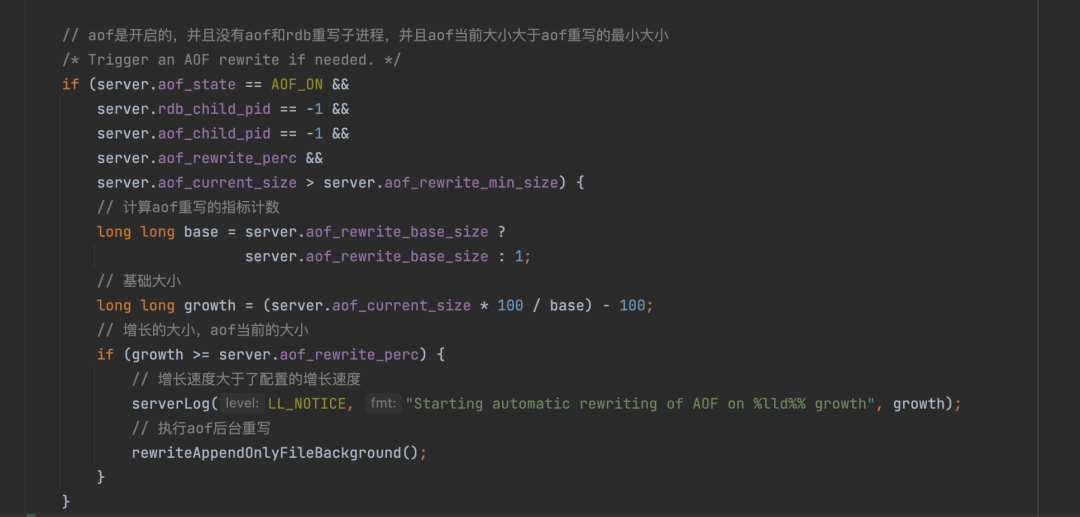The height and width of the screenshot is (517, 1080).
Task: Click the "fmt:" parameter inlay hint
Action: point(383,404)
